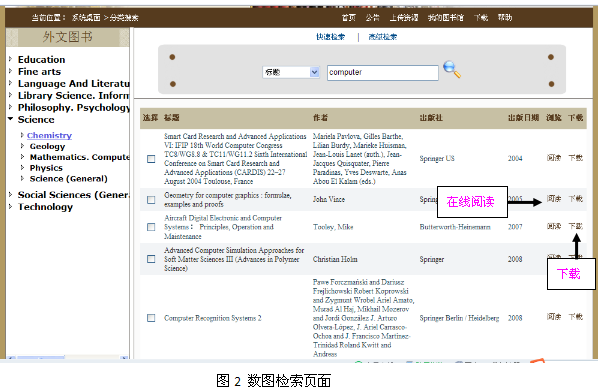Check the Aircraft Digital Electronic row checkbox
Viewport: 601px width, 391px height.
(x=151, y=227)
